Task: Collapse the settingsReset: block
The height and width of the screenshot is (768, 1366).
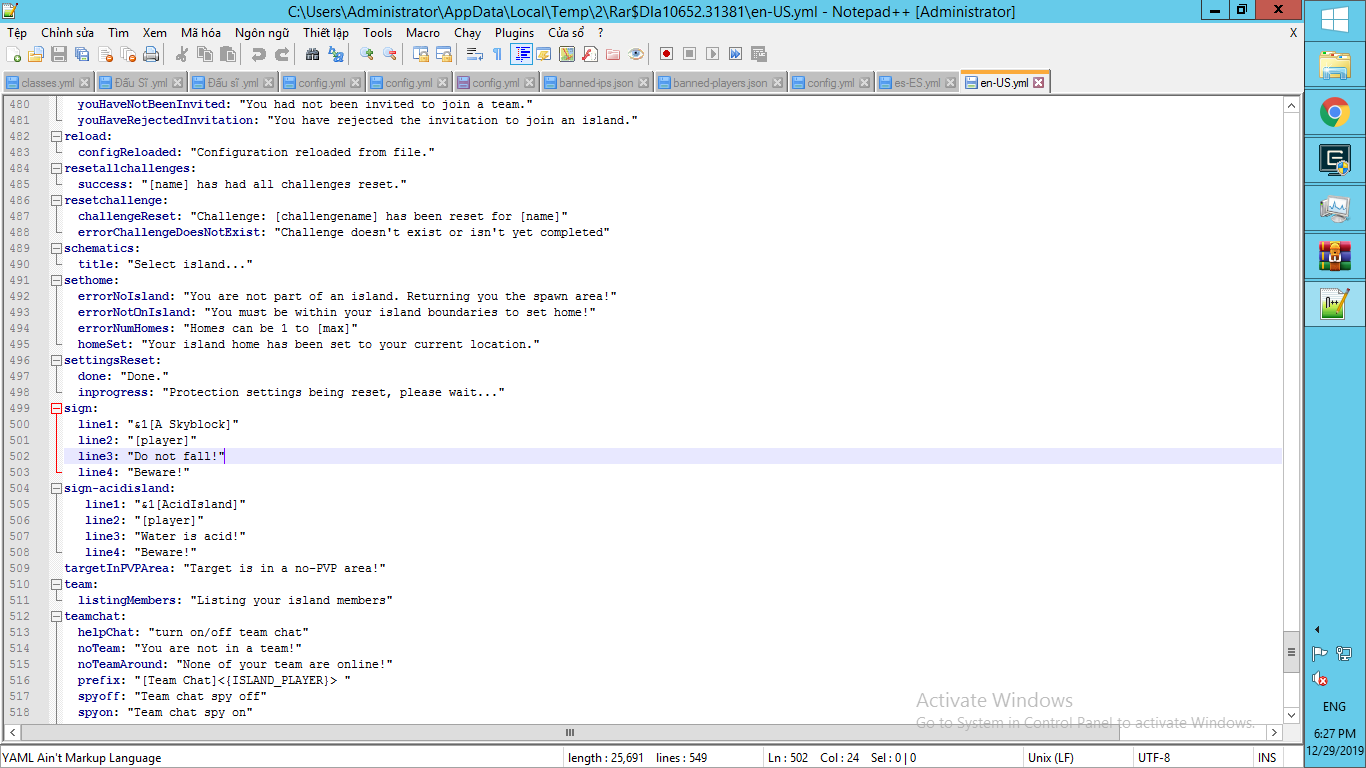Action: [x=56, y=360]
